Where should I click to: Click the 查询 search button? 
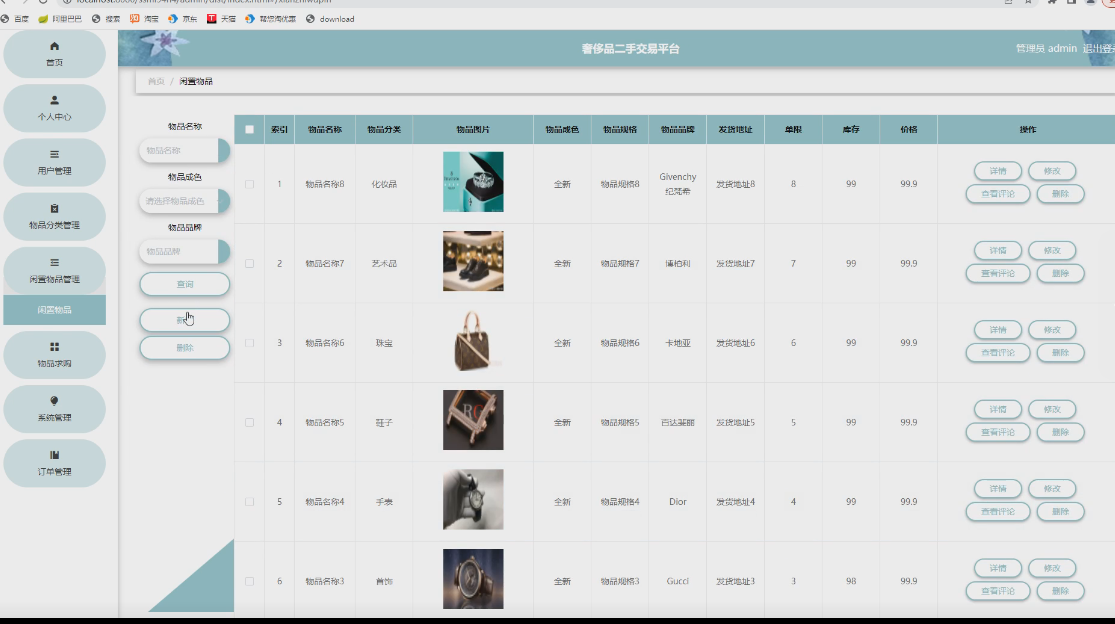point(184,284)
